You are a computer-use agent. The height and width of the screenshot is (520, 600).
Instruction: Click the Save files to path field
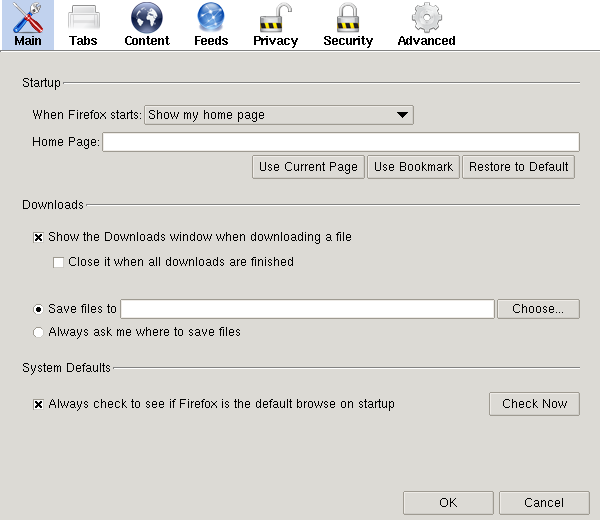pos(307,309)
